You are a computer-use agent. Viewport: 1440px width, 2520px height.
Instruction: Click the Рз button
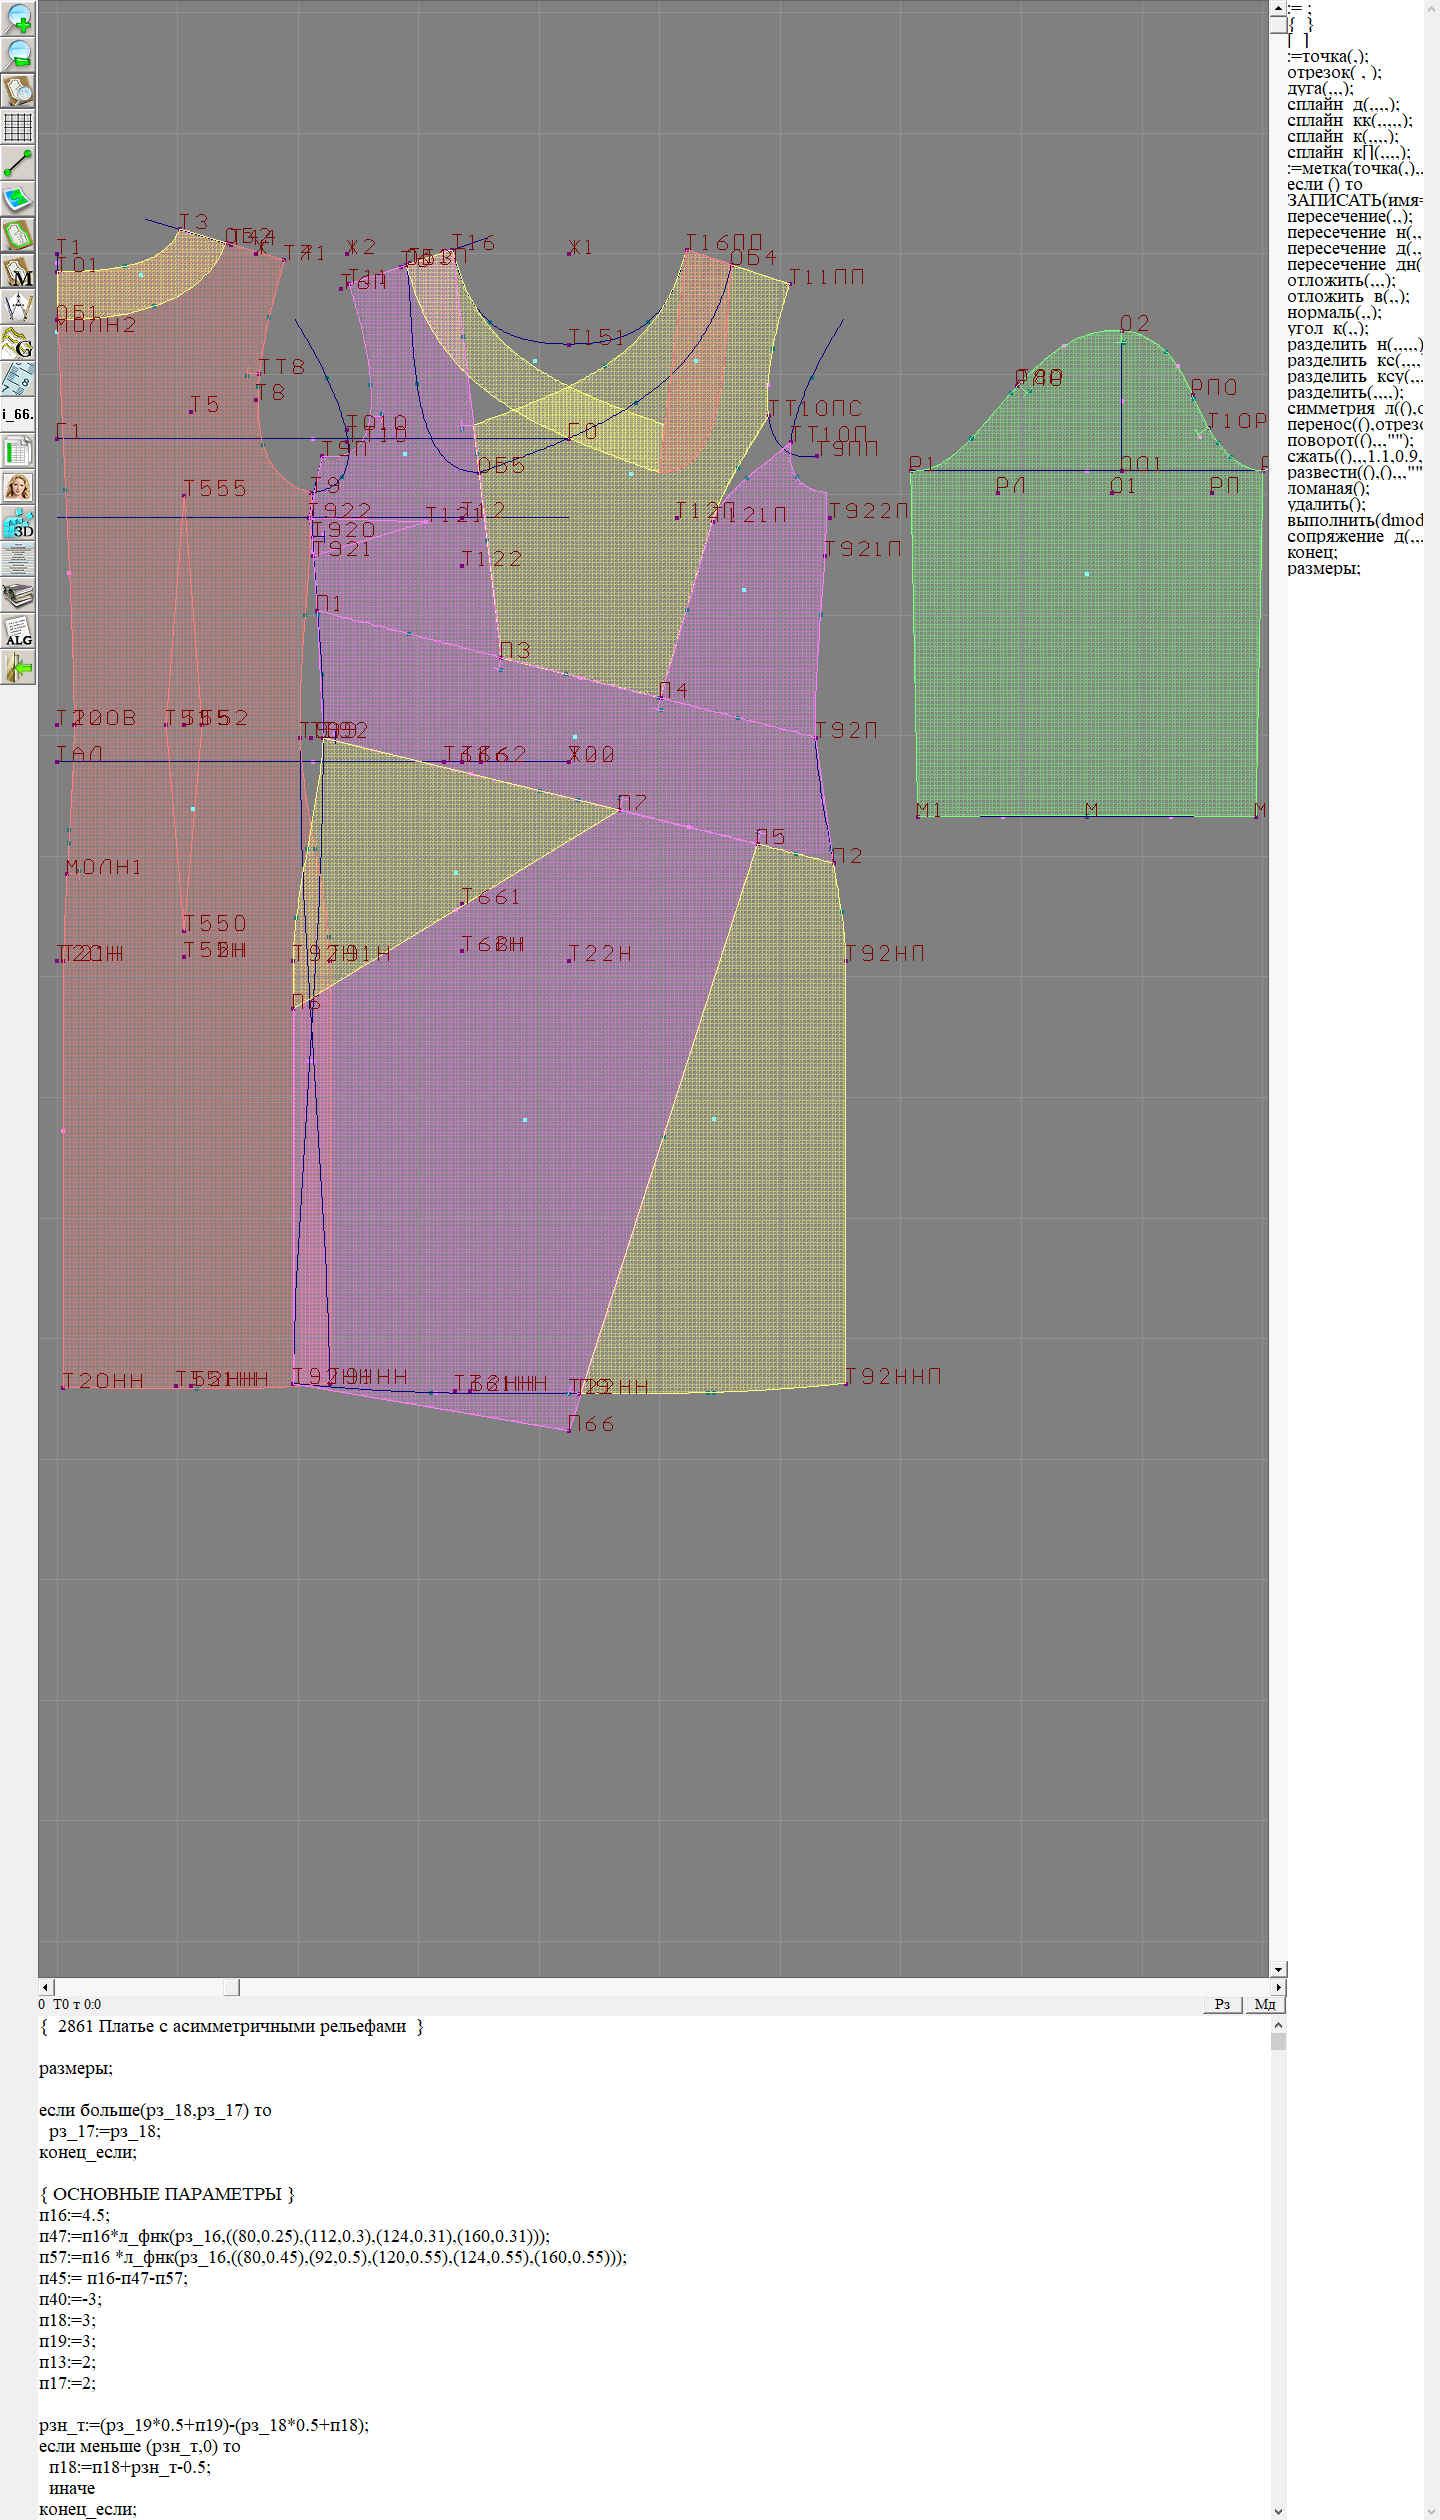click(1221, 2004)
